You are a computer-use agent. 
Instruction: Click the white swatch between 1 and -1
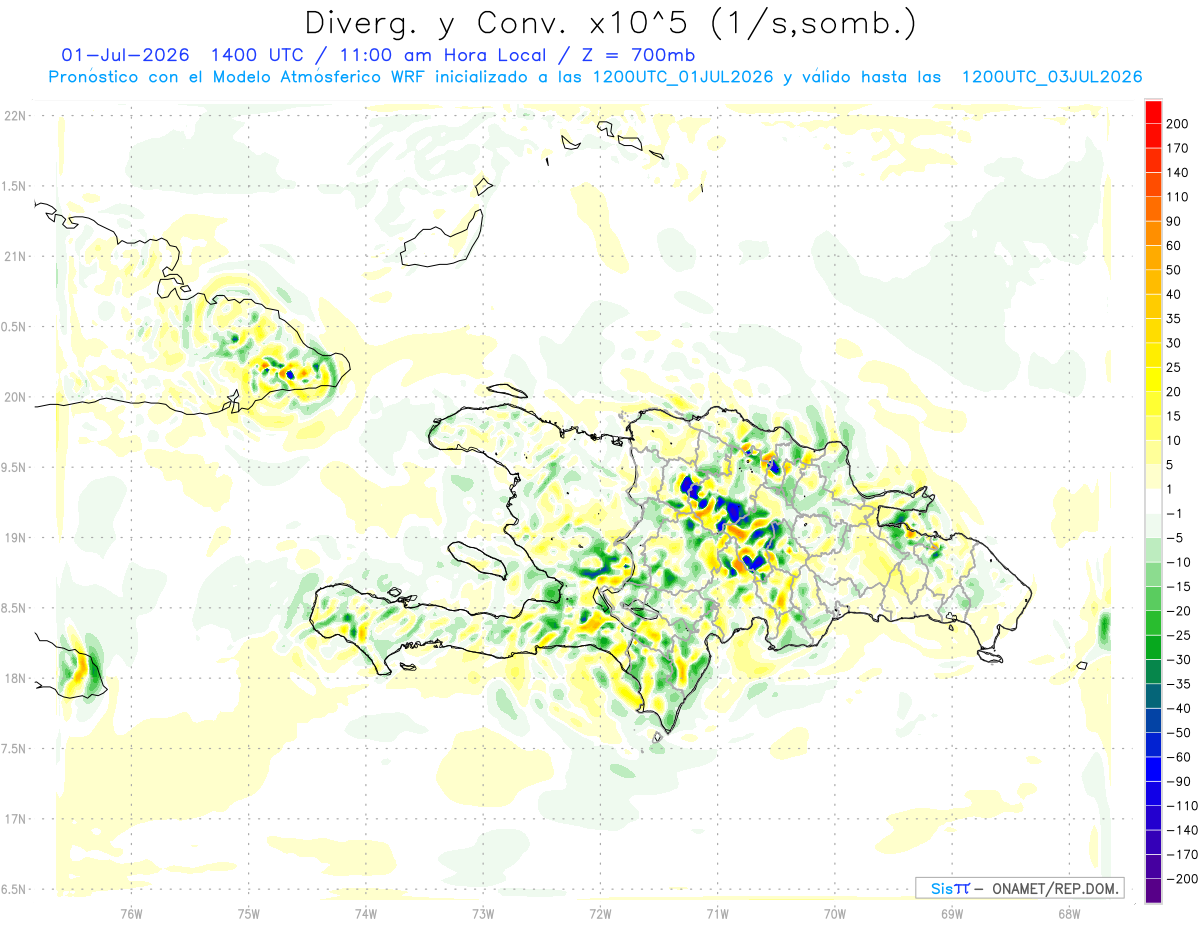tap(1153, 502)
